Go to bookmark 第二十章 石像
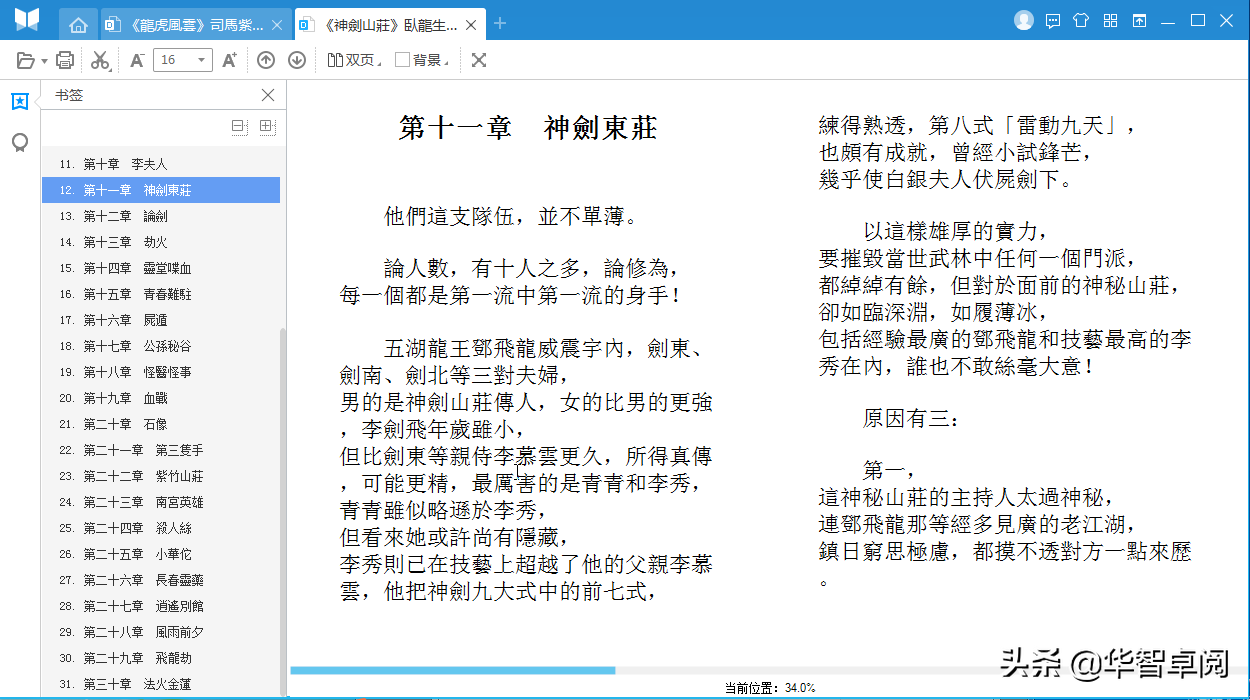The image size is (1250, 700). (161, 424)
